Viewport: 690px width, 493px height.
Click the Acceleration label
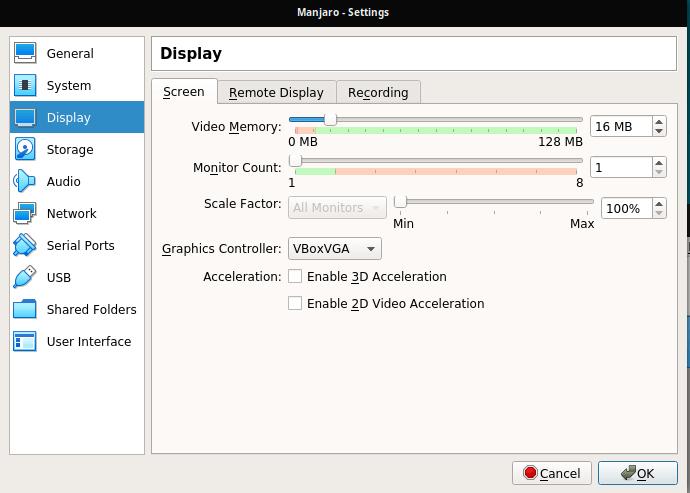[x=242, y=277]
